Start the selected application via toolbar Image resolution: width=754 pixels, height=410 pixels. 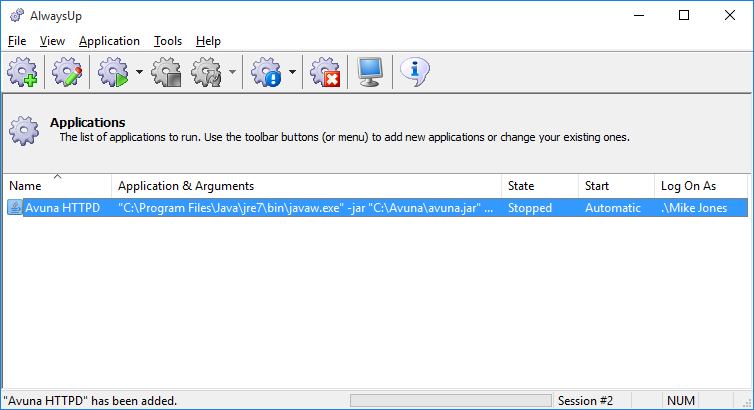click(x=113, y=72)
